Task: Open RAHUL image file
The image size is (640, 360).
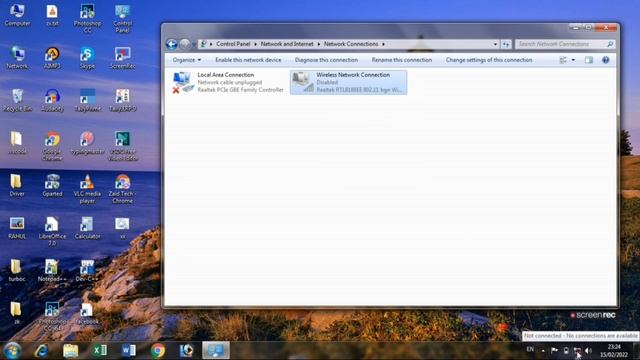Action: tap(17, 228)
